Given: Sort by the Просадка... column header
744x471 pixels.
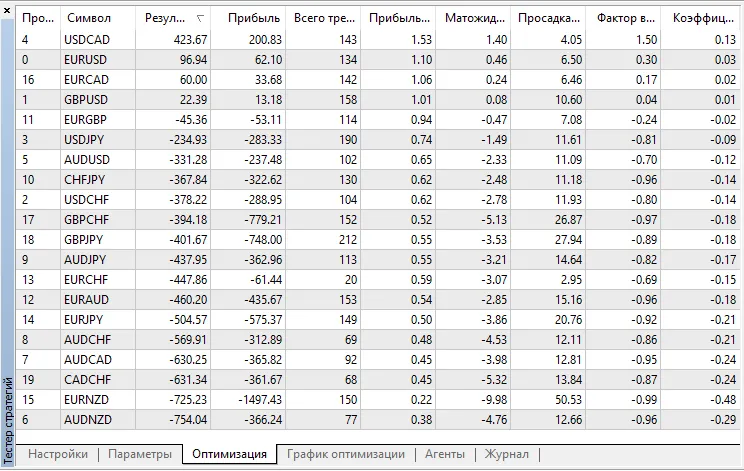Looking at the screenshot, I should pyautogui.click(x=548, y=18).
